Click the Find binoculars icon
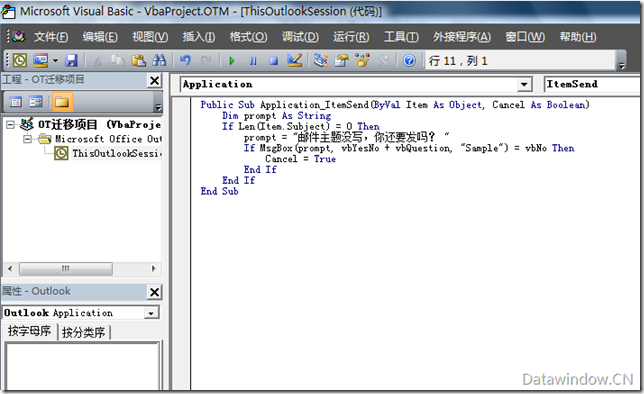644x394 pixels. (x=159, y=60)
